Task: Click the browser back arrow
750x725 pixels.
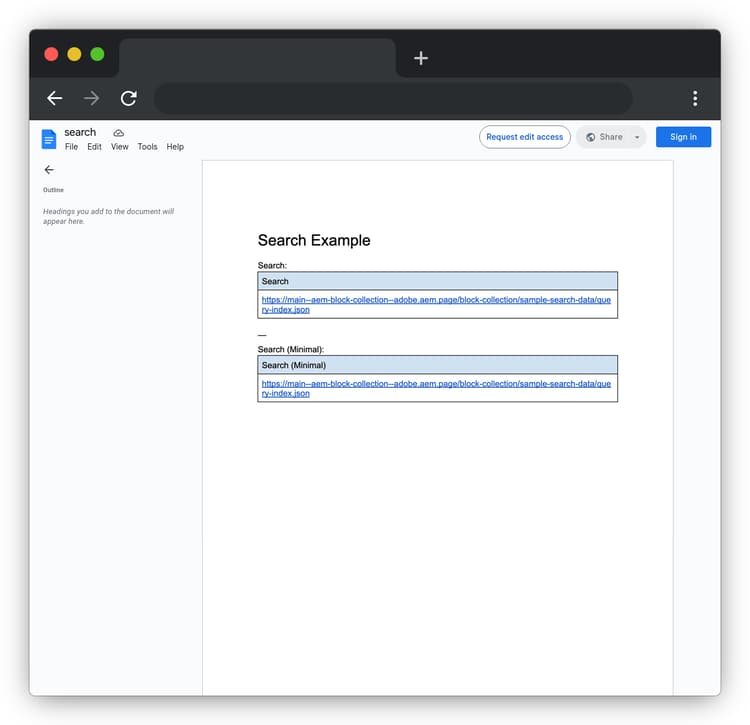Action: [55, 98]
